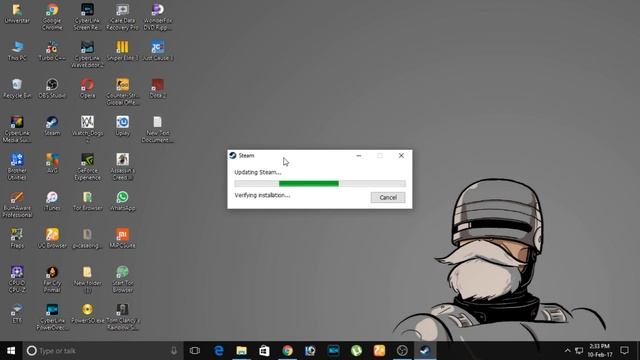640x360 pixels.
Task: Select Start Tor Browser desktop shortcut
Action: click(122, 279)
